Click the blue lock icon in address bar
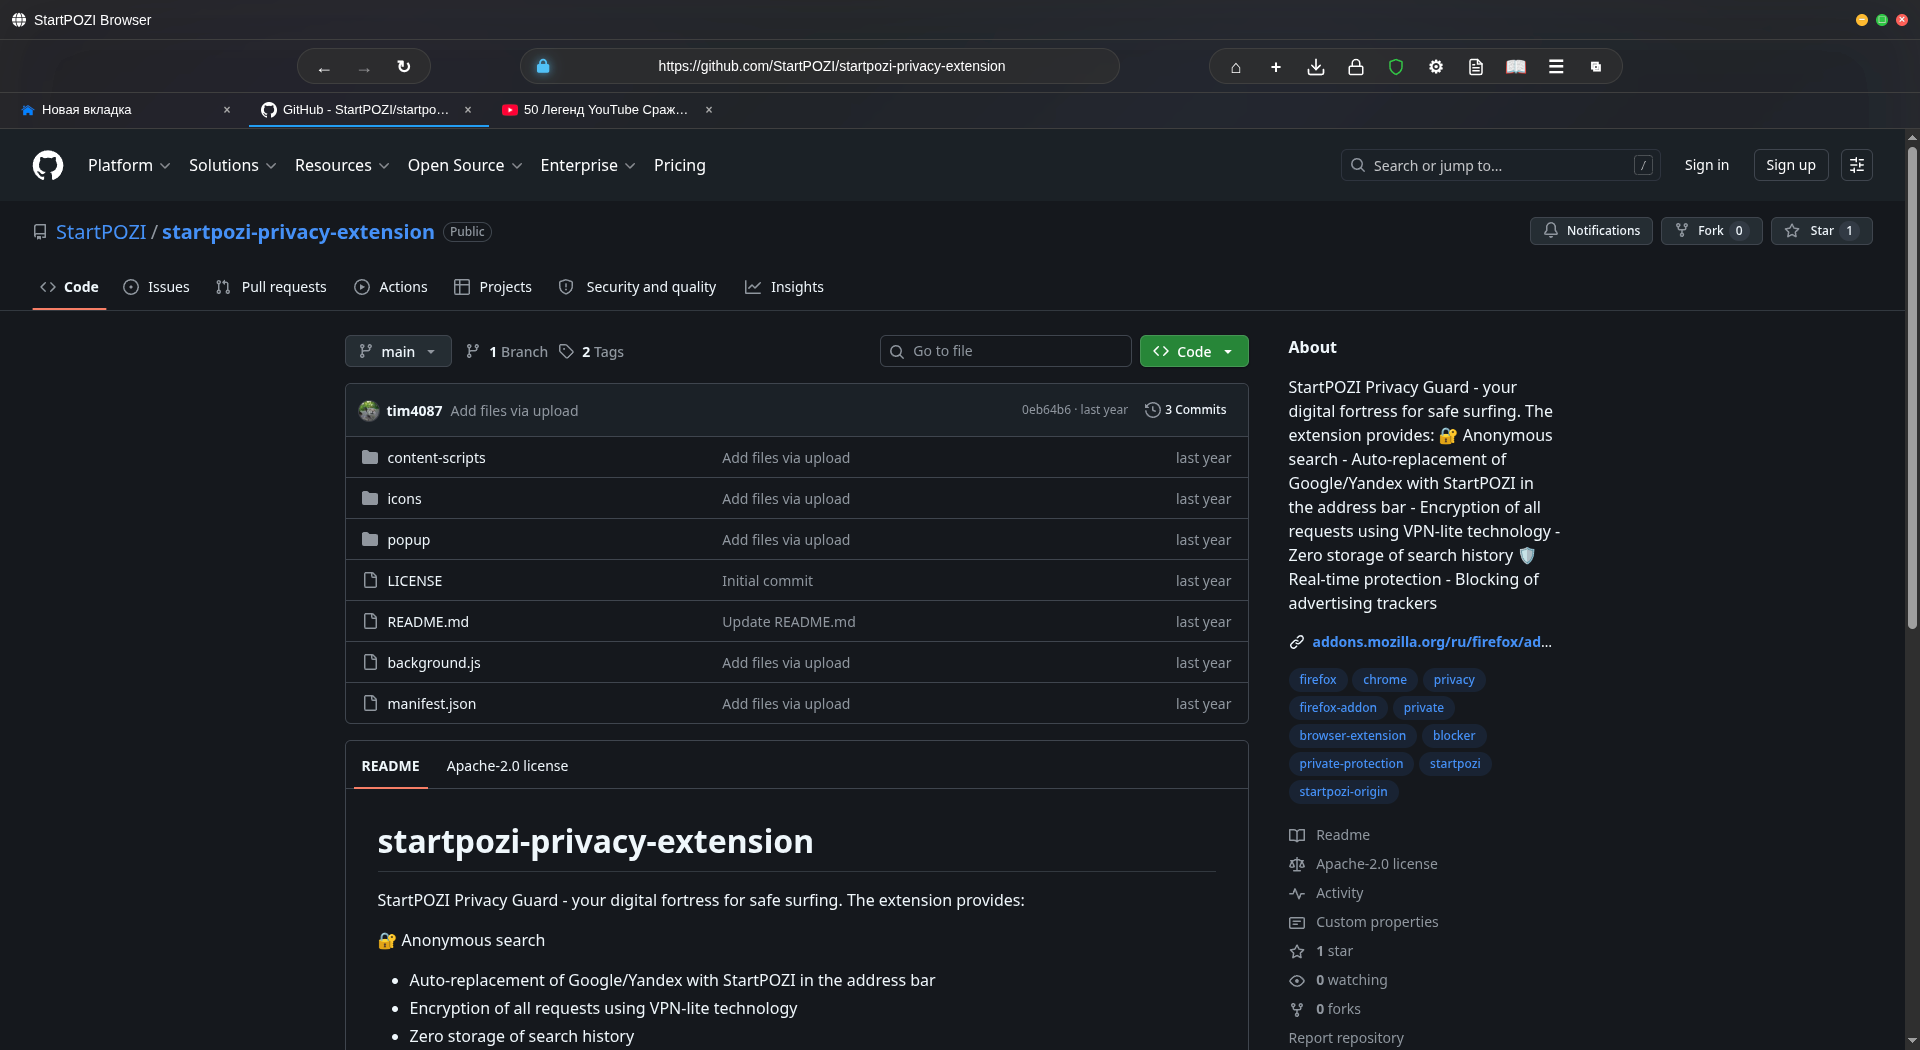 tap(543, 66)
